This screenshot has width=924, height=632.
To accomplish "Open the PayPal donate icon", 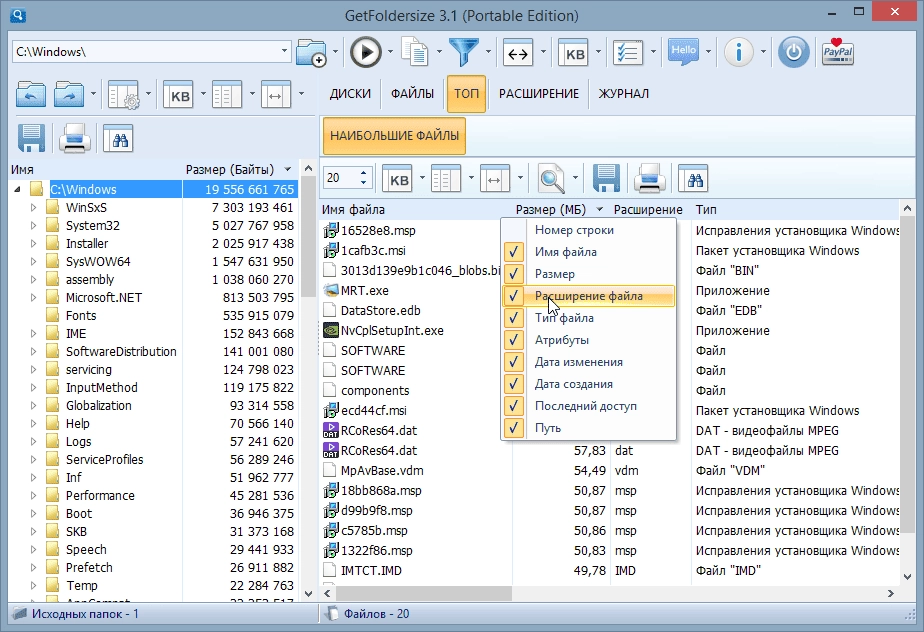I will click(837, 52).
